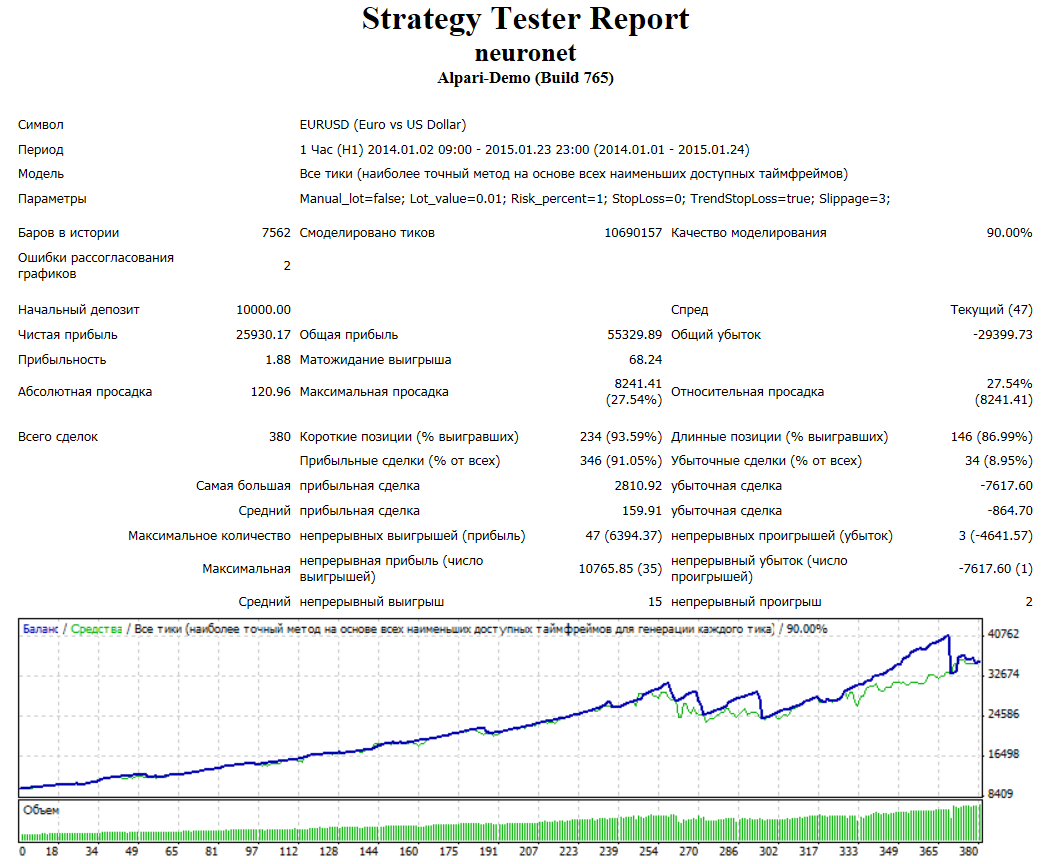This screenshot has height=864, width=1042.
Task: Click chart y-axis label '16498'
Action: pos(1003,754)
